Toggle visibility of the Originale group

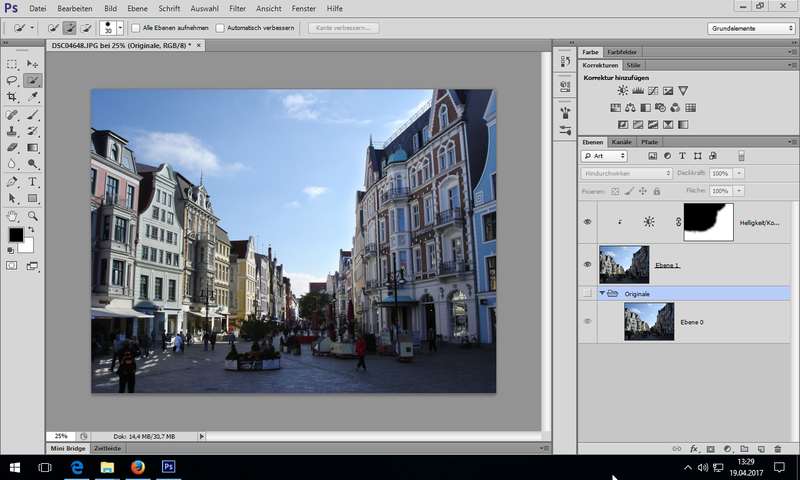pyautogui.click(x=587, y=293)
